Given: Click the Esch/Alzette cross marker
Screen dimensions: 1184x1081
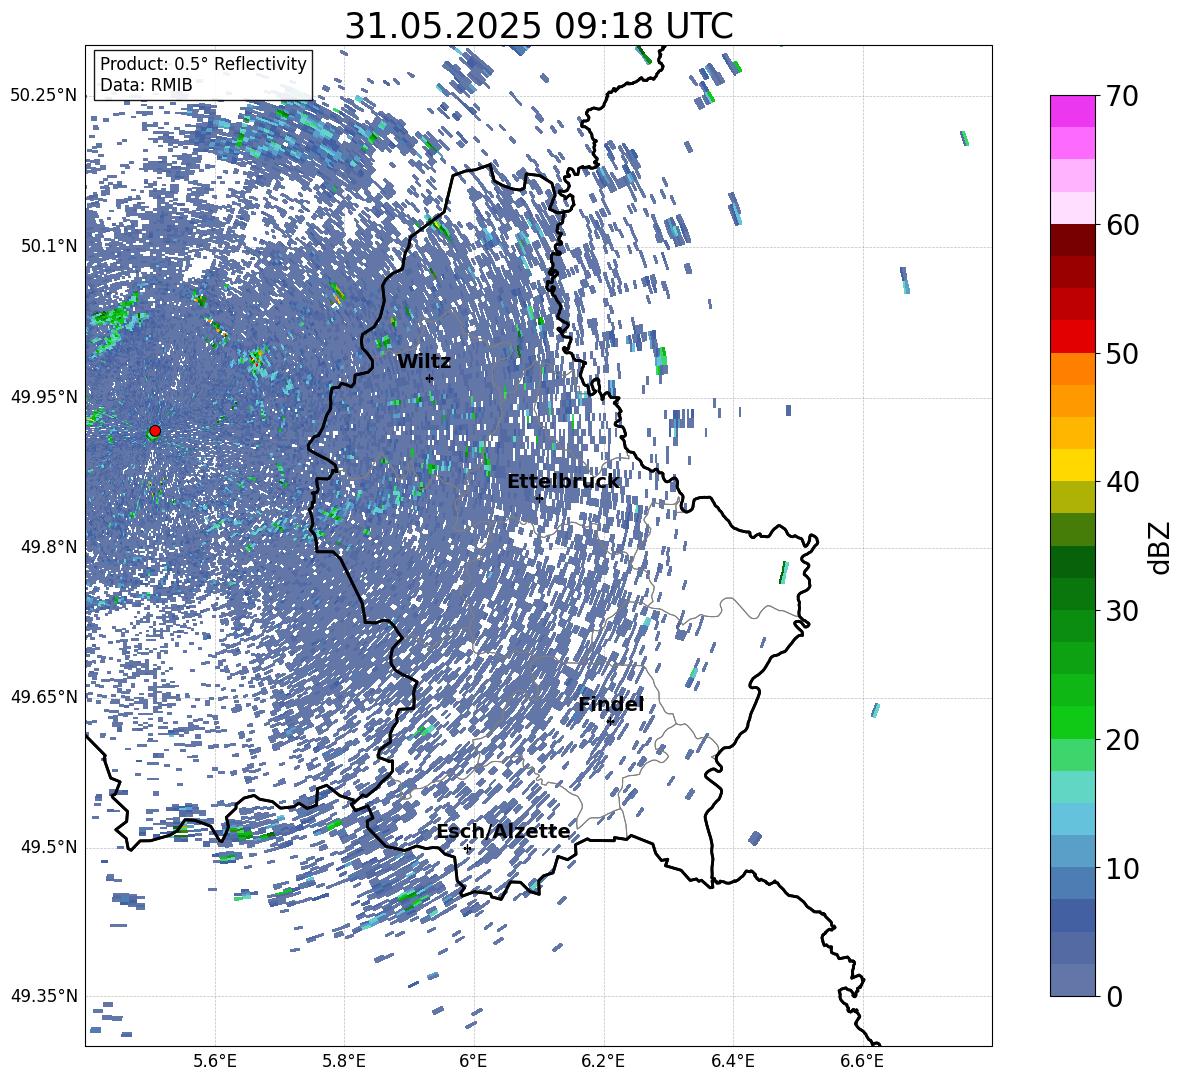Looking at the screenshot, I should [x=467, y=848].
